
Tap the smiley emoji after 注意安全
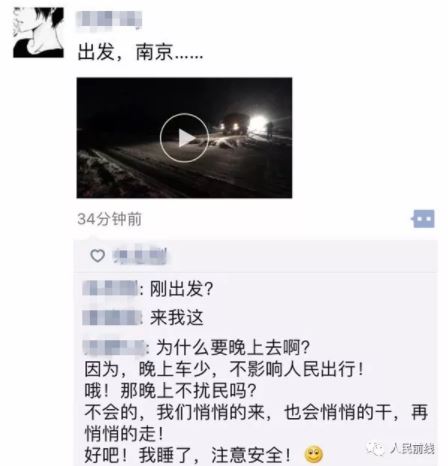point(313,454)
